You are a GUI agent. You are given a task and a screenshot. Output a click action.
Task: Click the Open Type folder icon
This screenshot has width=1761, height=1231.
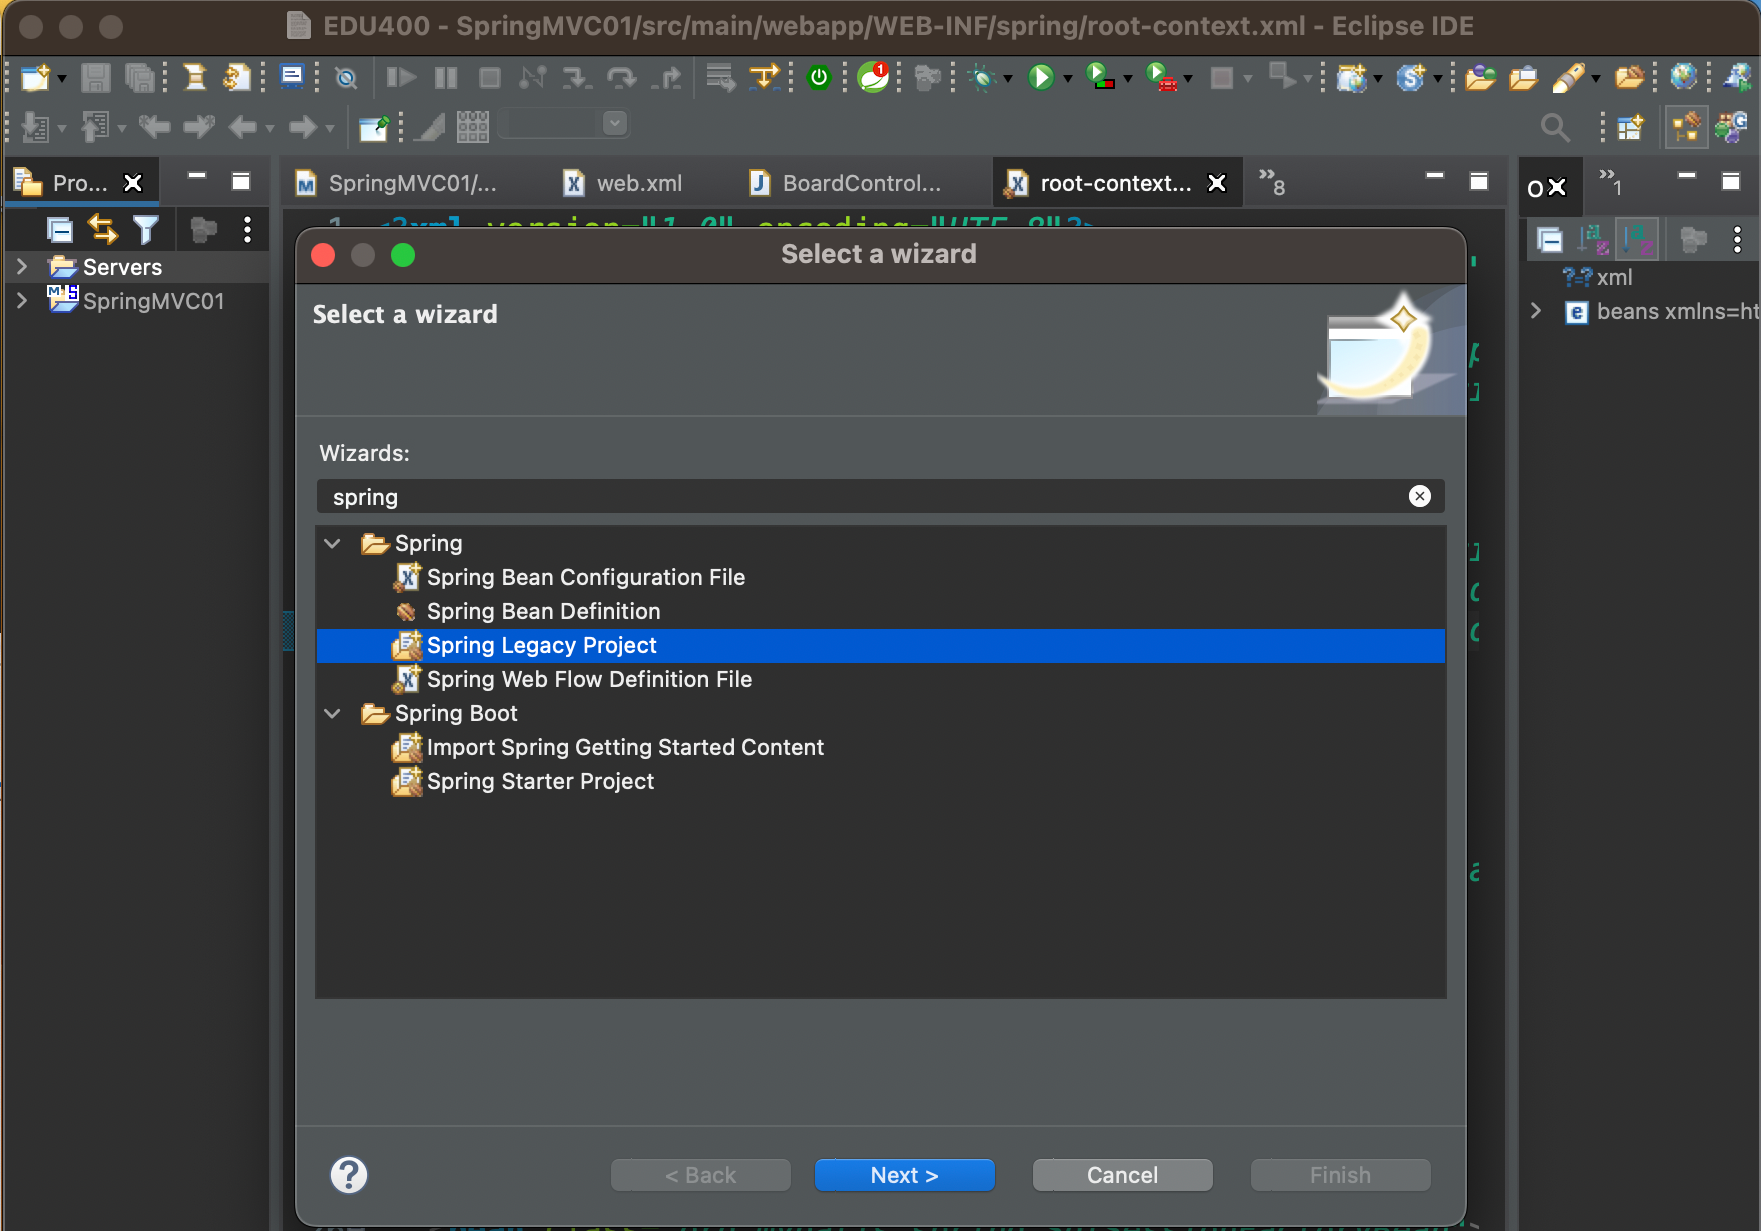(x=1481, y=77)
